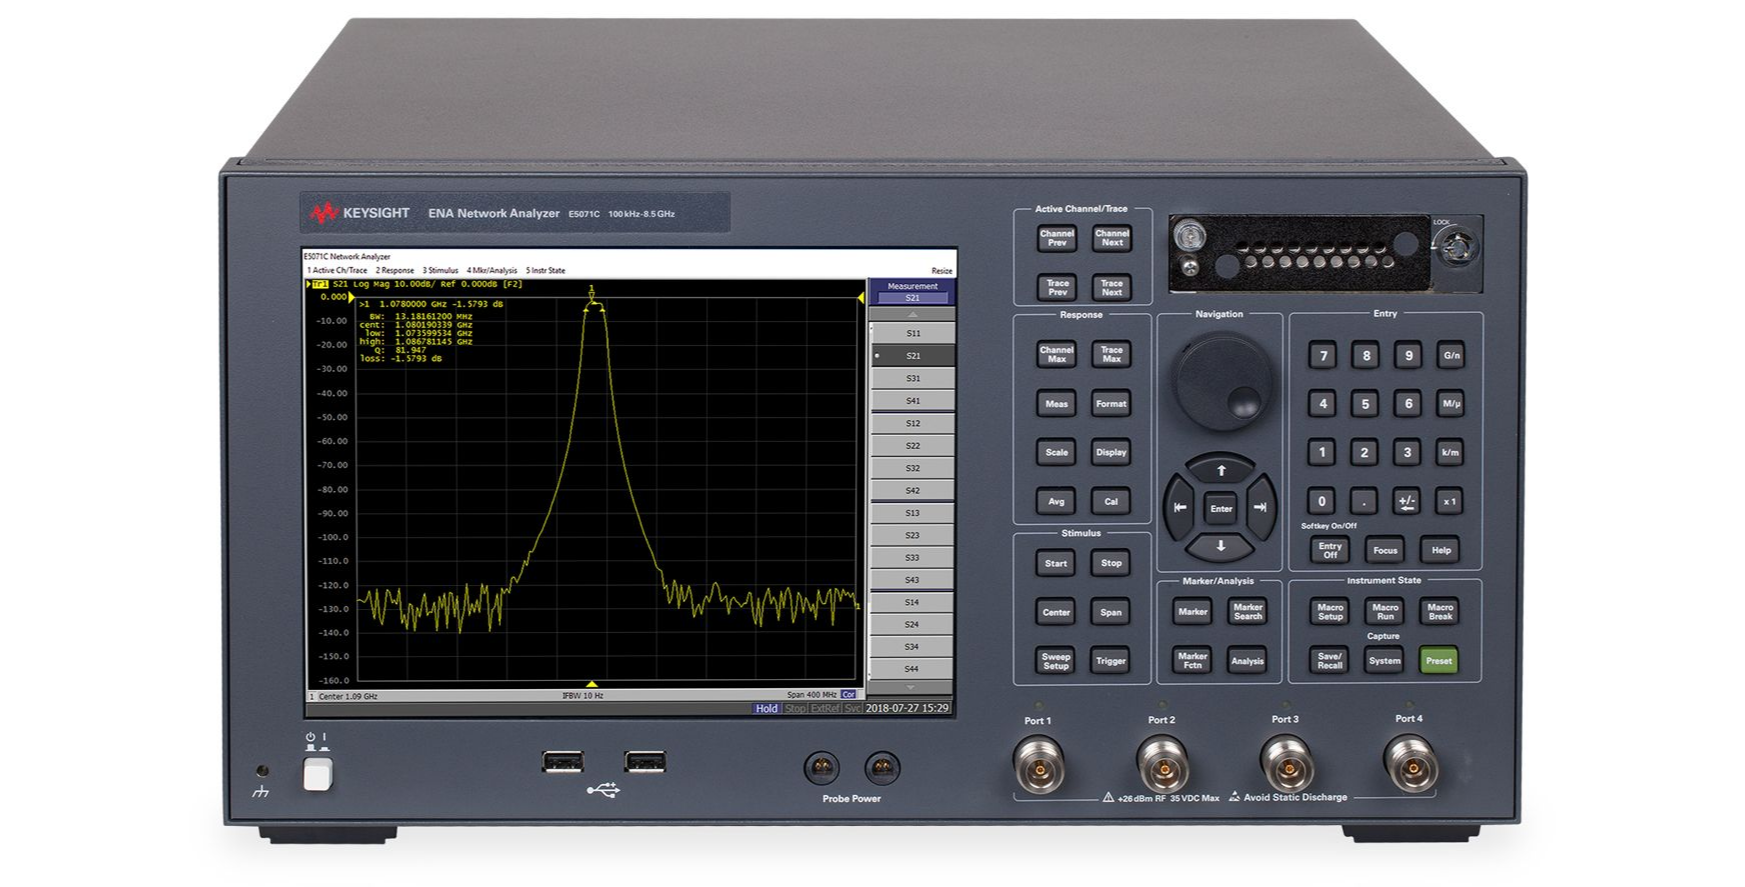Click marker 1 triangle on trace peak

592,297
